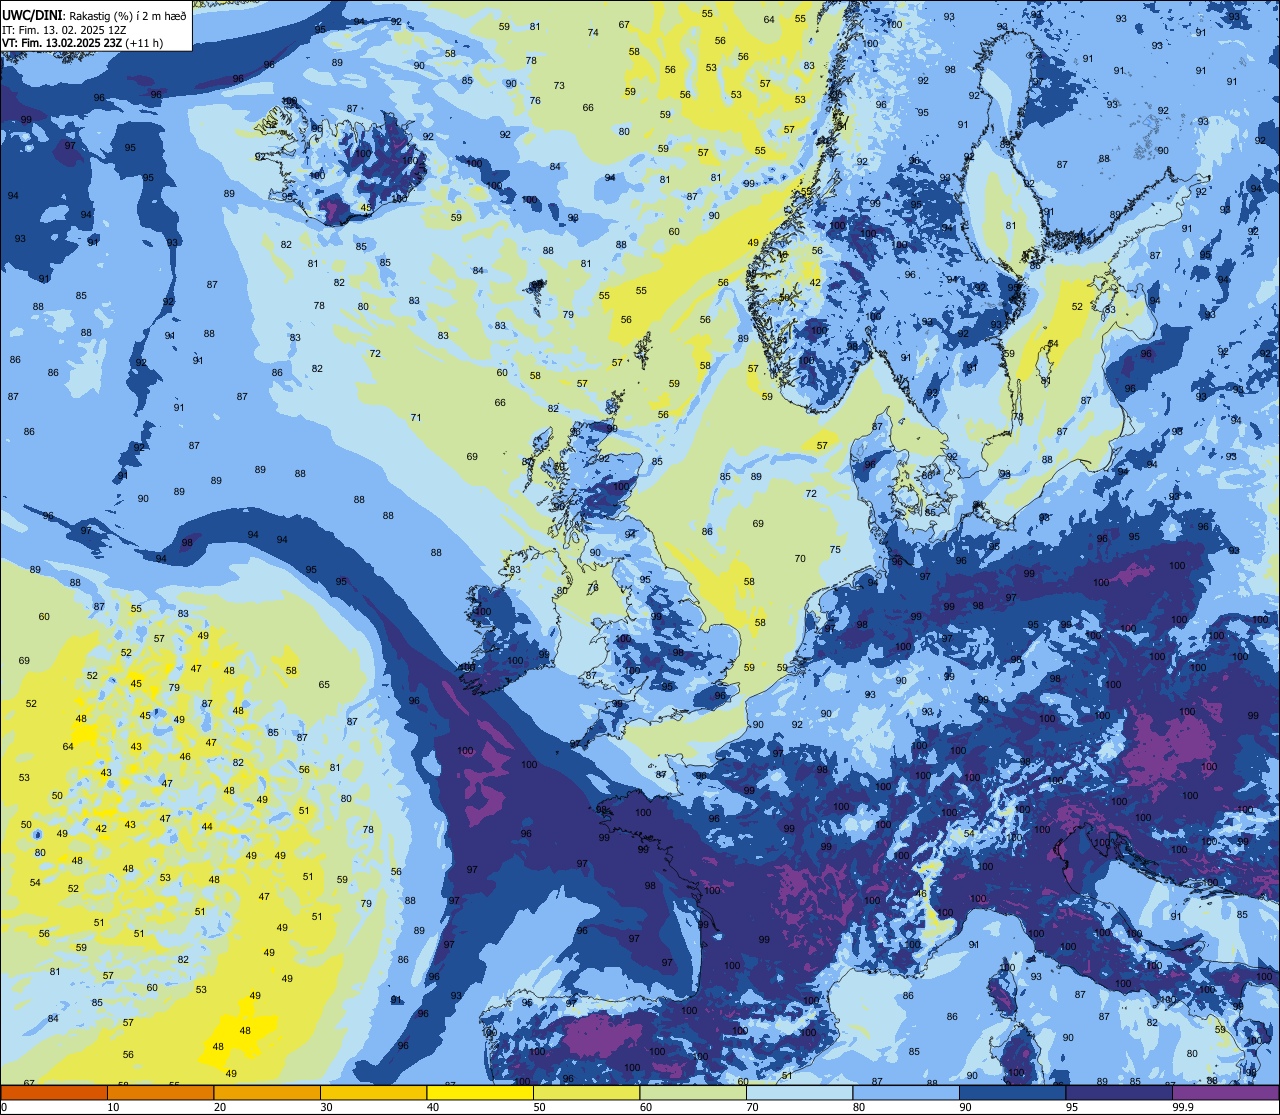Select the medium blue 80–90 legend swatch
This screenshot has height=1115, width=1280.
906,1093
